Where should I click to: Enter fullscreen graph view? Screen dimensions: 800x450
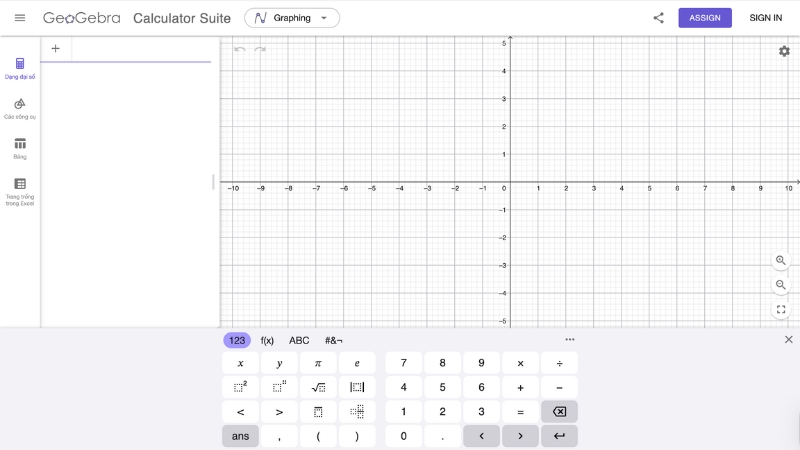pyautogui.click(x=781, y=310)
